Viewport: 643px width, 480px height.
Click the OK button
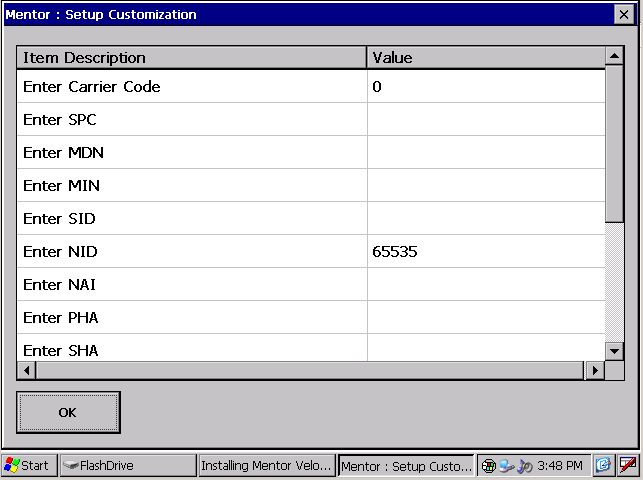pyautogui.click(x=68, y=412)
